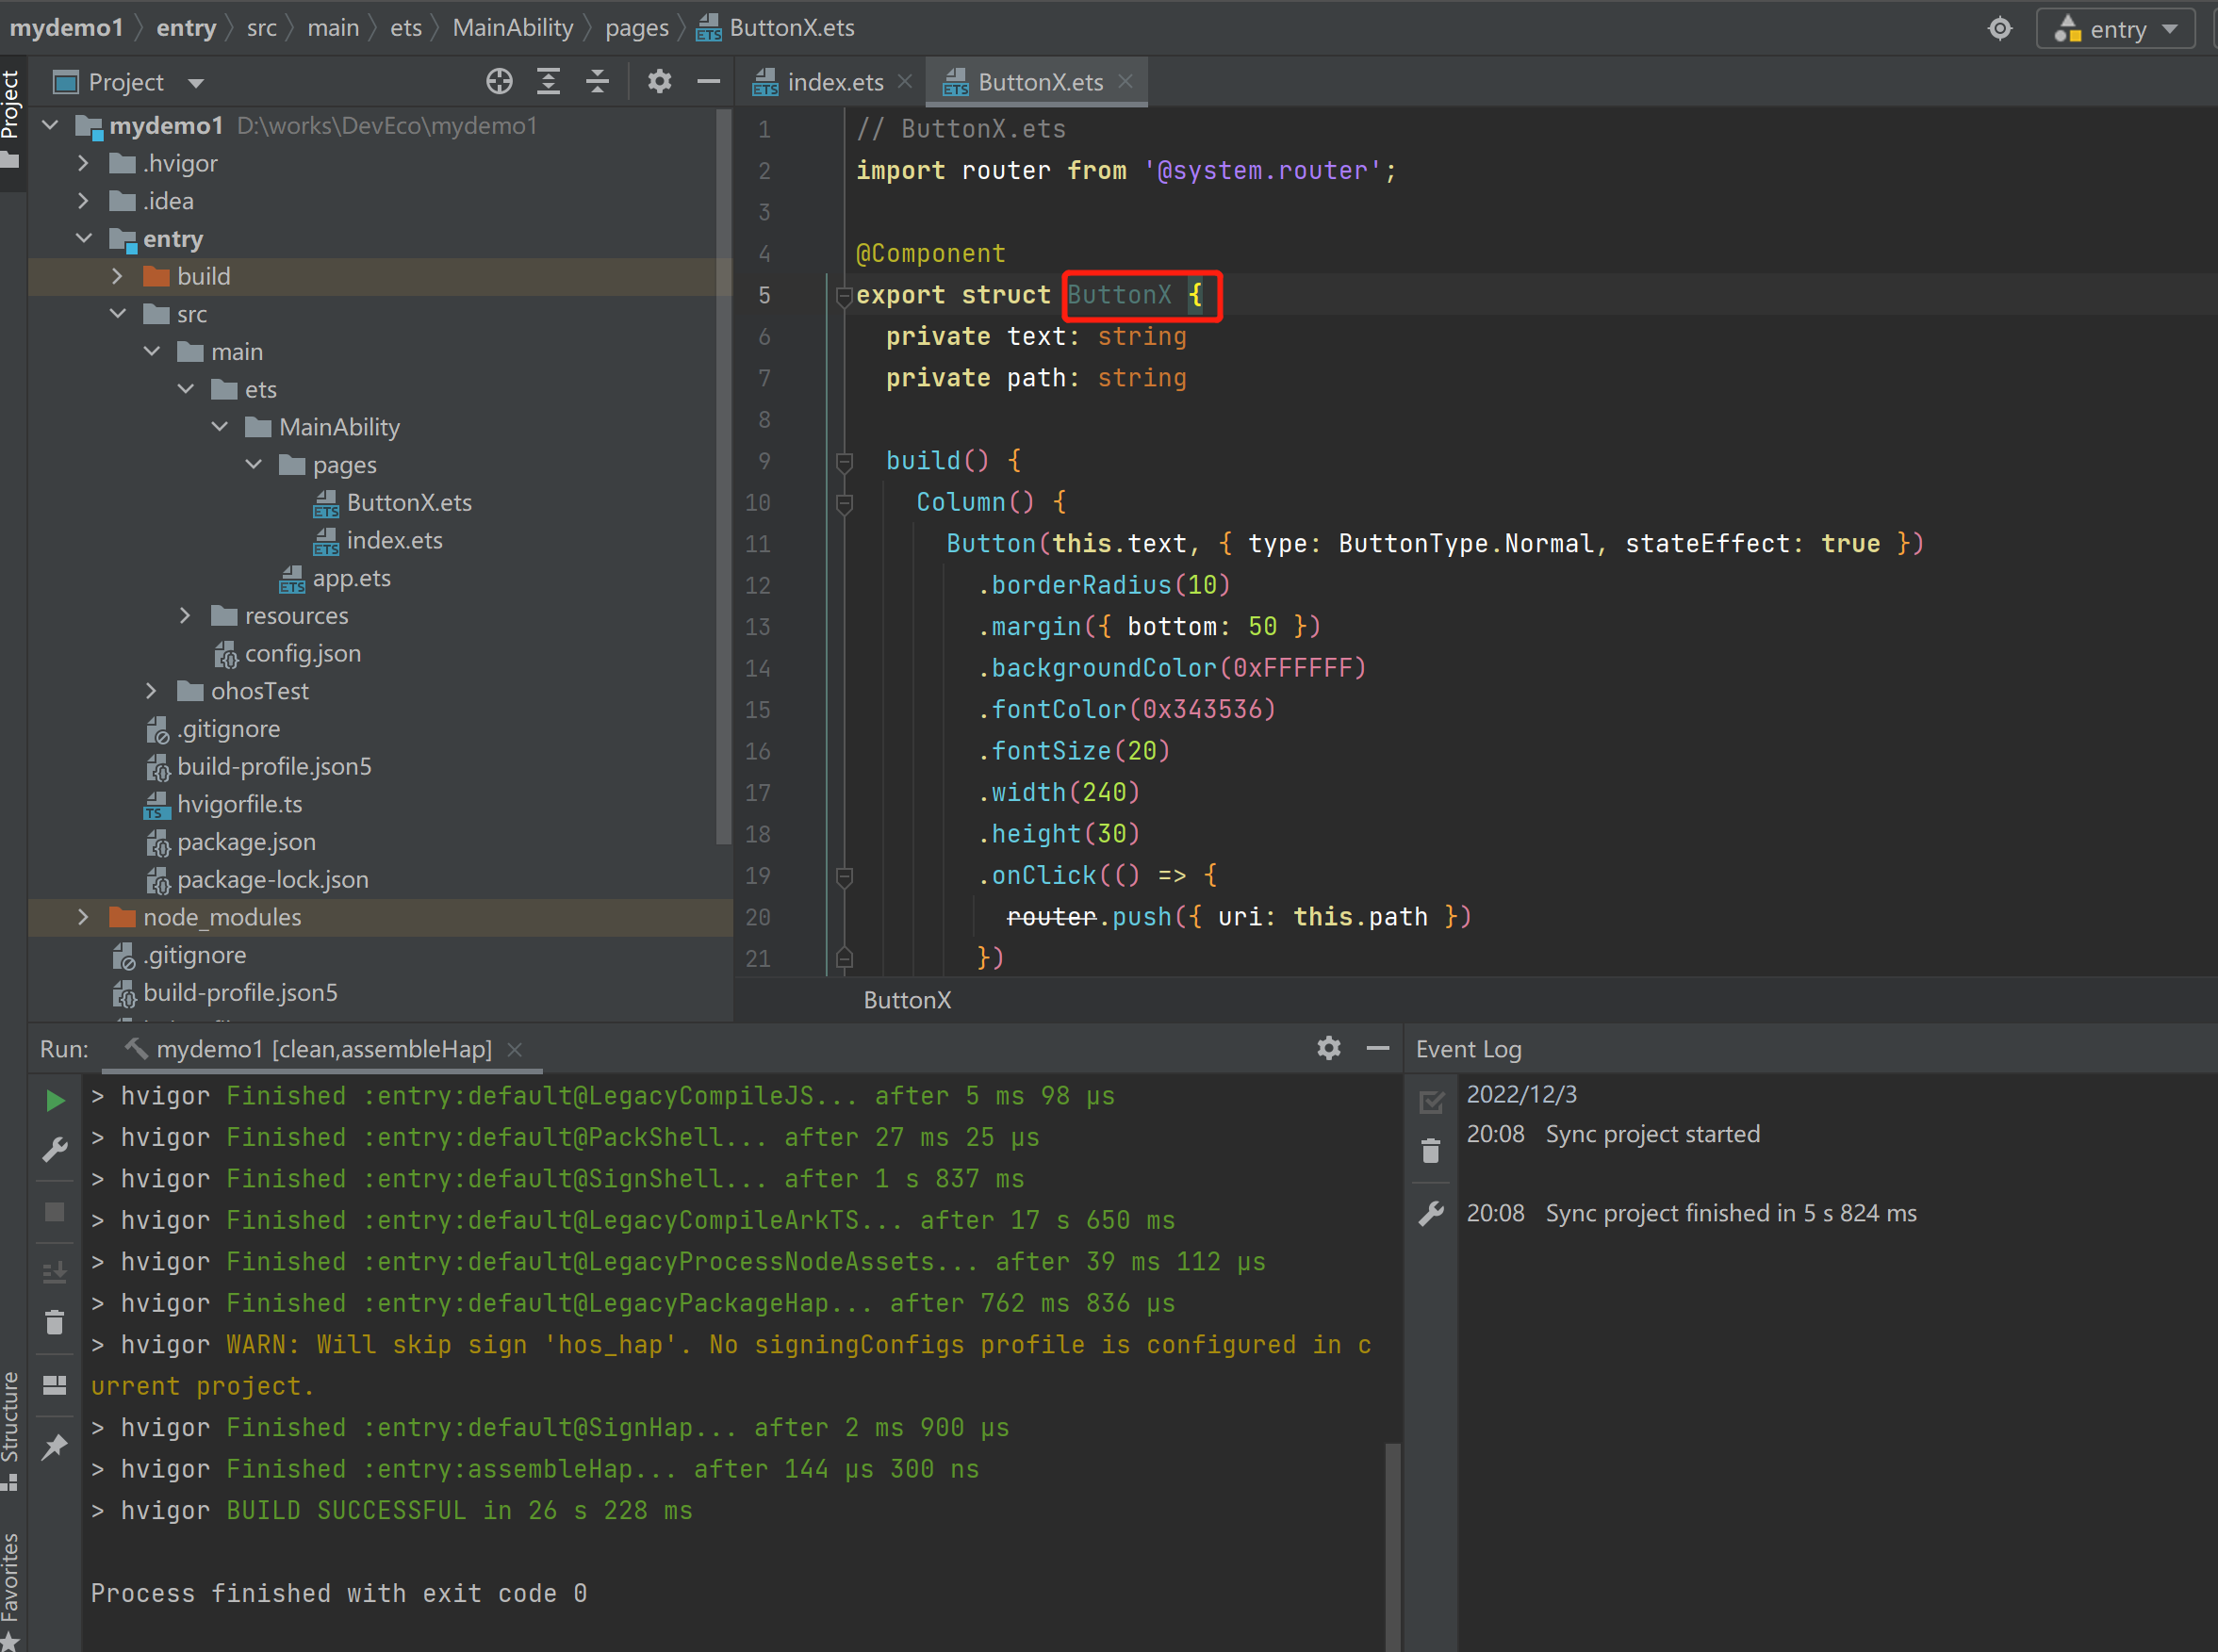Collapse the entry module folder
This screenshot has width=2218, height=1652.
(x=84, y=238)
